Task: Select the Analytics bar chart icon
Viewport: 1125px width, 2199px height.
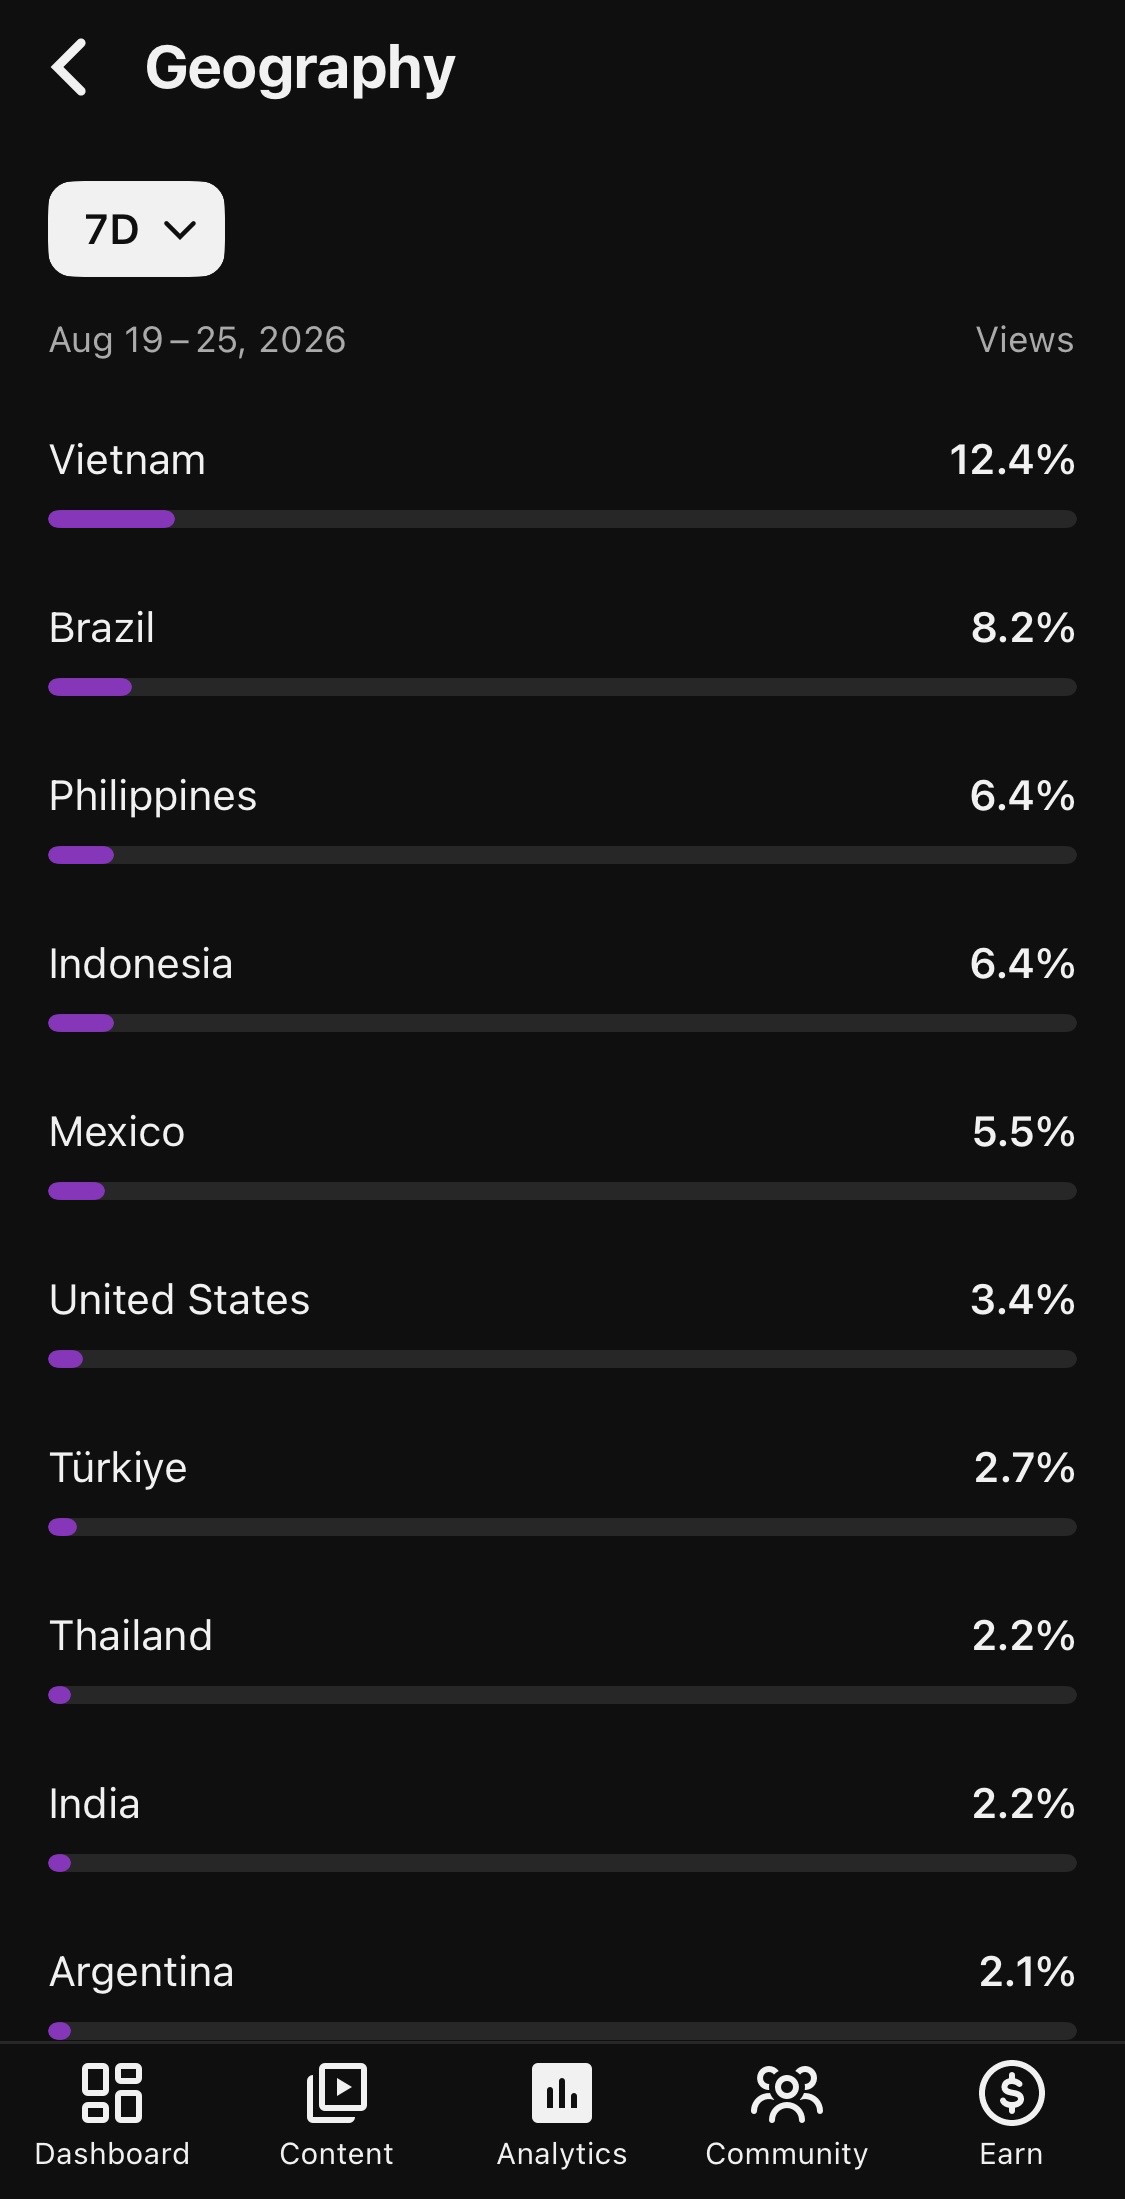Action: pyautogui.click(x=562, y=2092)
